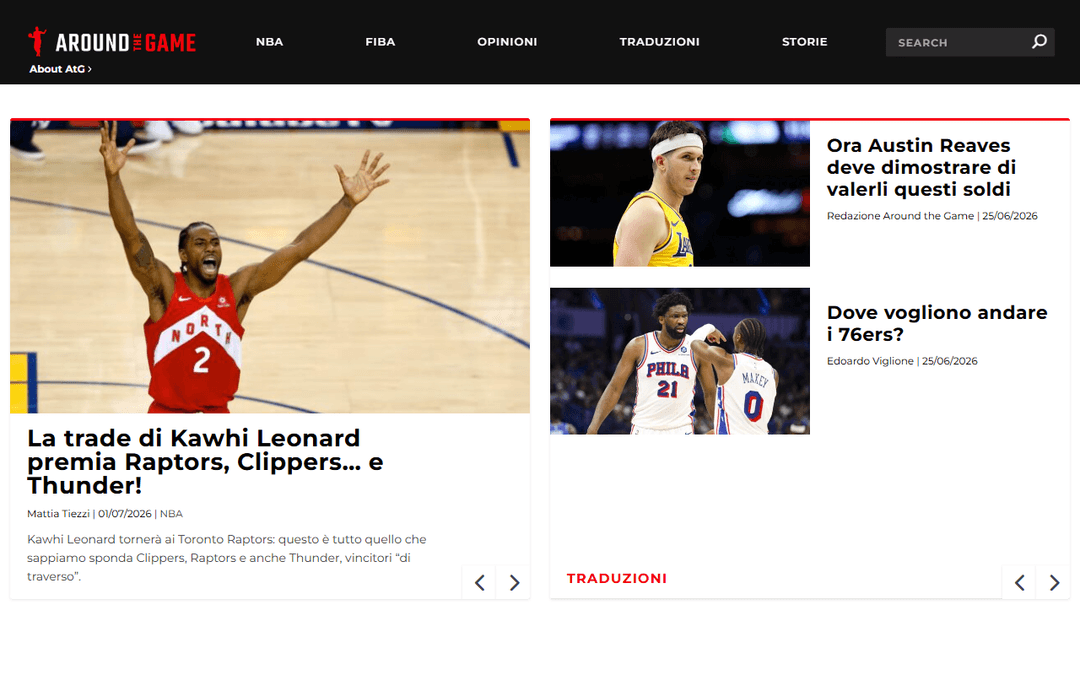This screenshot has width=1080, height=675.
Task: Click the date 01/07/2026
Action: (125, 514)
